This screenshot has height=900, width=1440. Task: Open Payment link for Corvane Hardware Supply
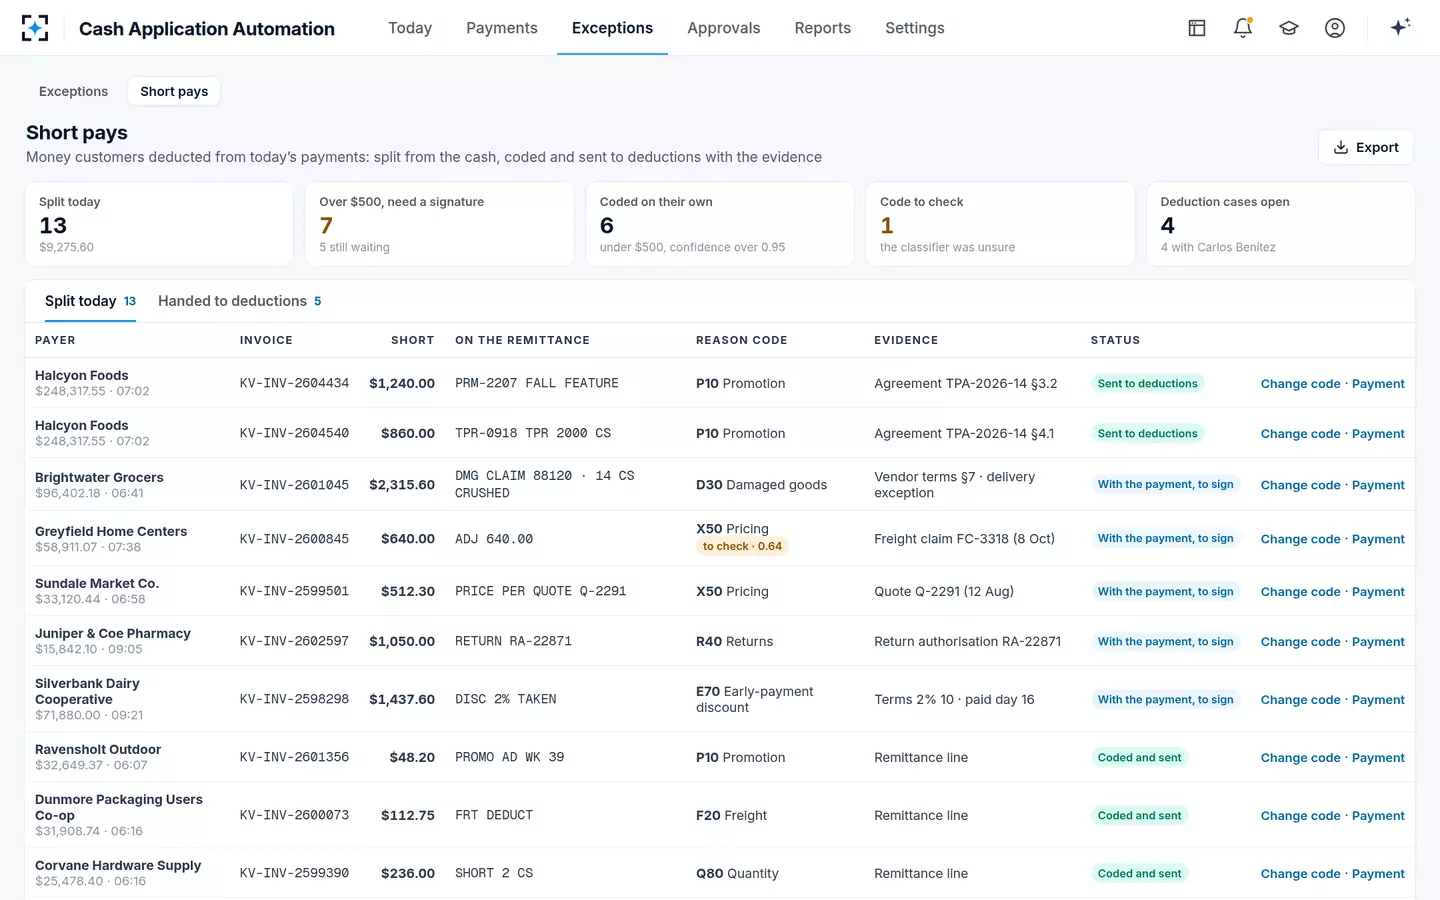click(x=1378, y=874)
